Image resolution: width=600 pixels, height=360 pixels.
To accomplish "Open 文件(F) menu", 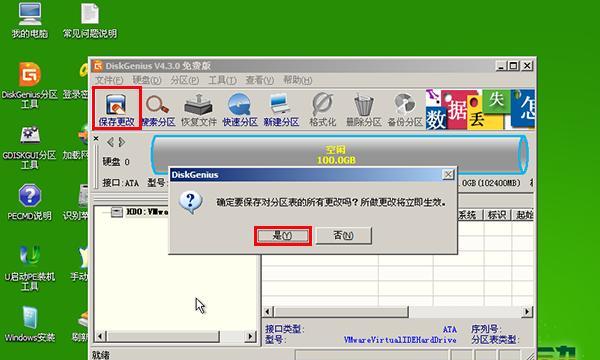I will click(x=109, y=80).
